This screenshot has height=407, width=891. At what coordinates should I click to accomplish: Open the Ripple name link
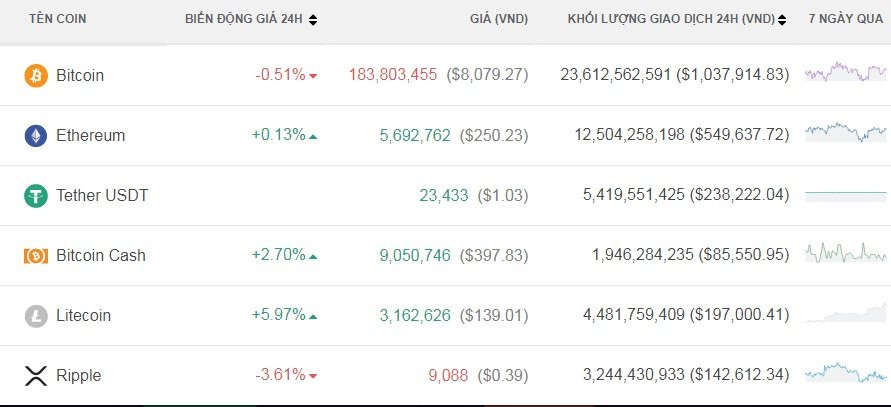[x=78, y=375]
